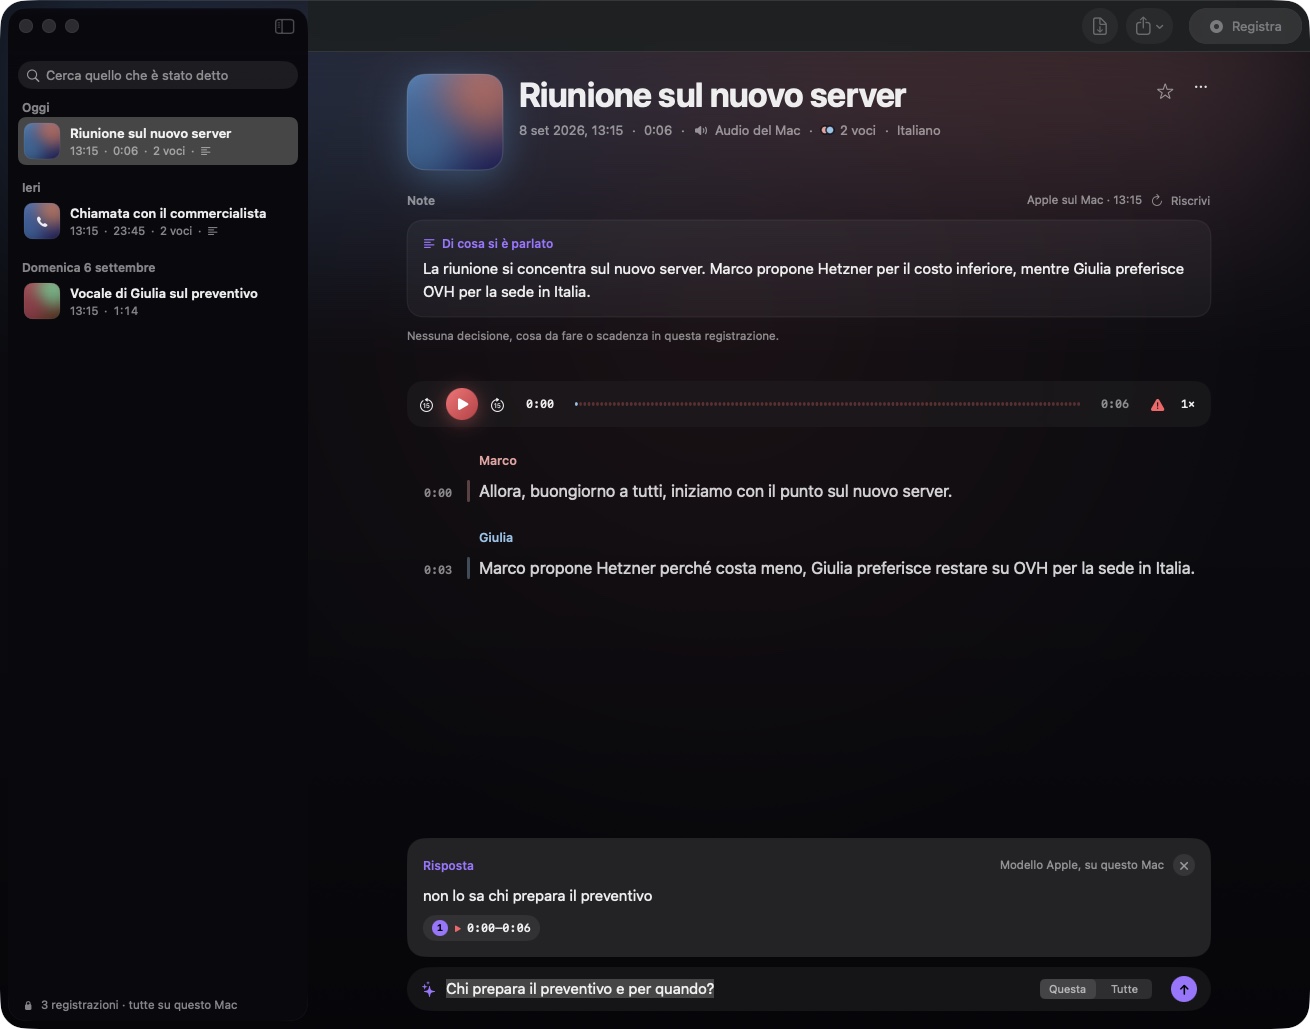Toggle the sidebar panel icon
Image resolution: width=1310 pixels, height=1029 pixels.
pyautogui.click(x=284, y=26)
